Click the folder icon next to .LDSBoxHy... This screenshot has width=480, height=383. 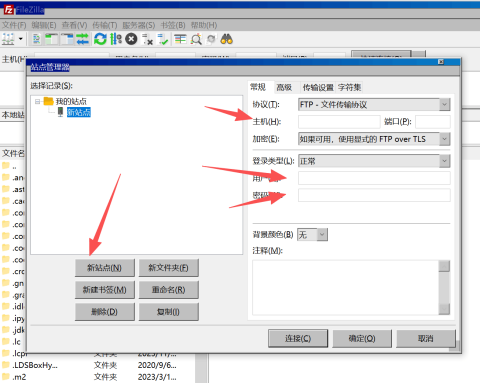point(6,365)
